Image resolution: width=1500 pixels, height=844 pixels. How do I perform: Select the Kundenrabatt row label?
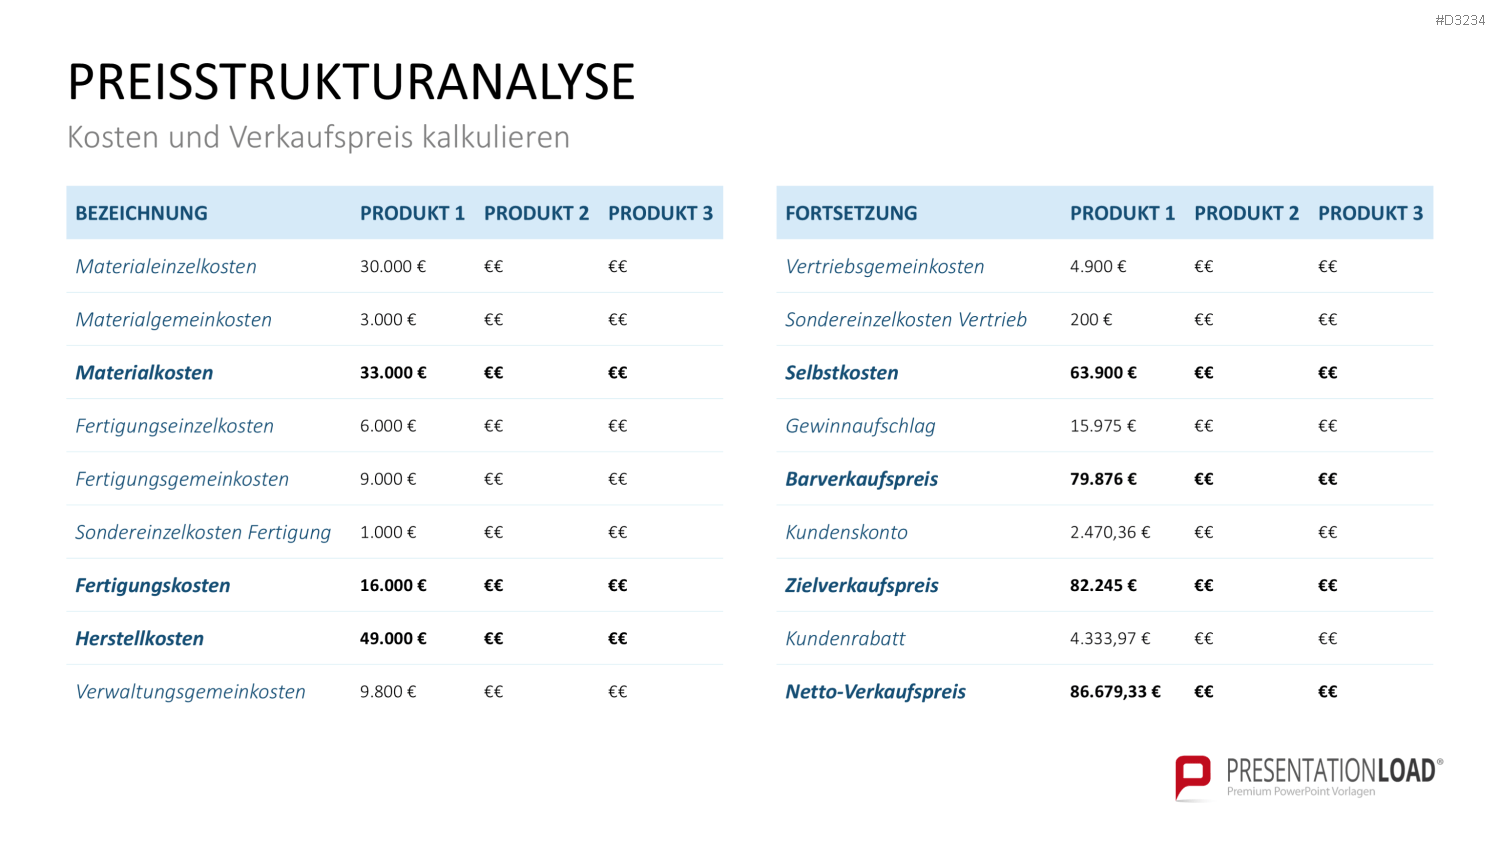pyautogui.click(x=845, y=639)
